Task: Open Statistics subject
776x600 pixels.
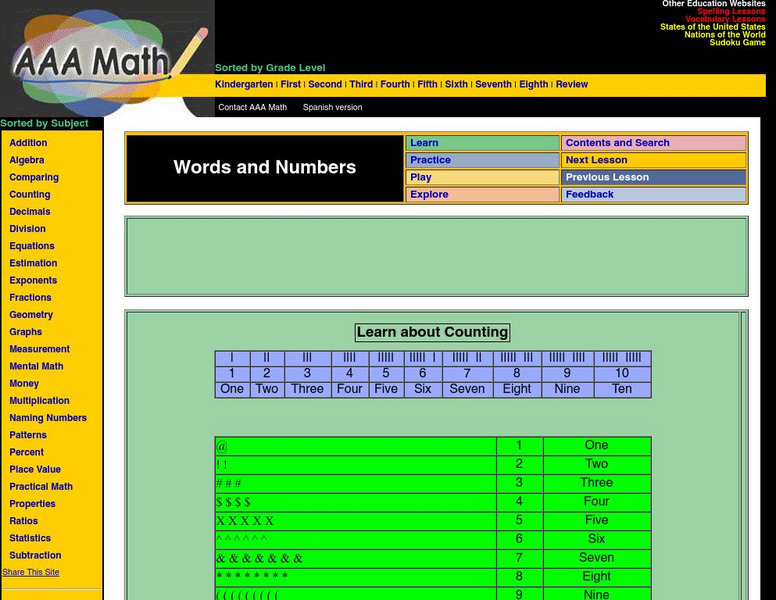Action: 30,538
